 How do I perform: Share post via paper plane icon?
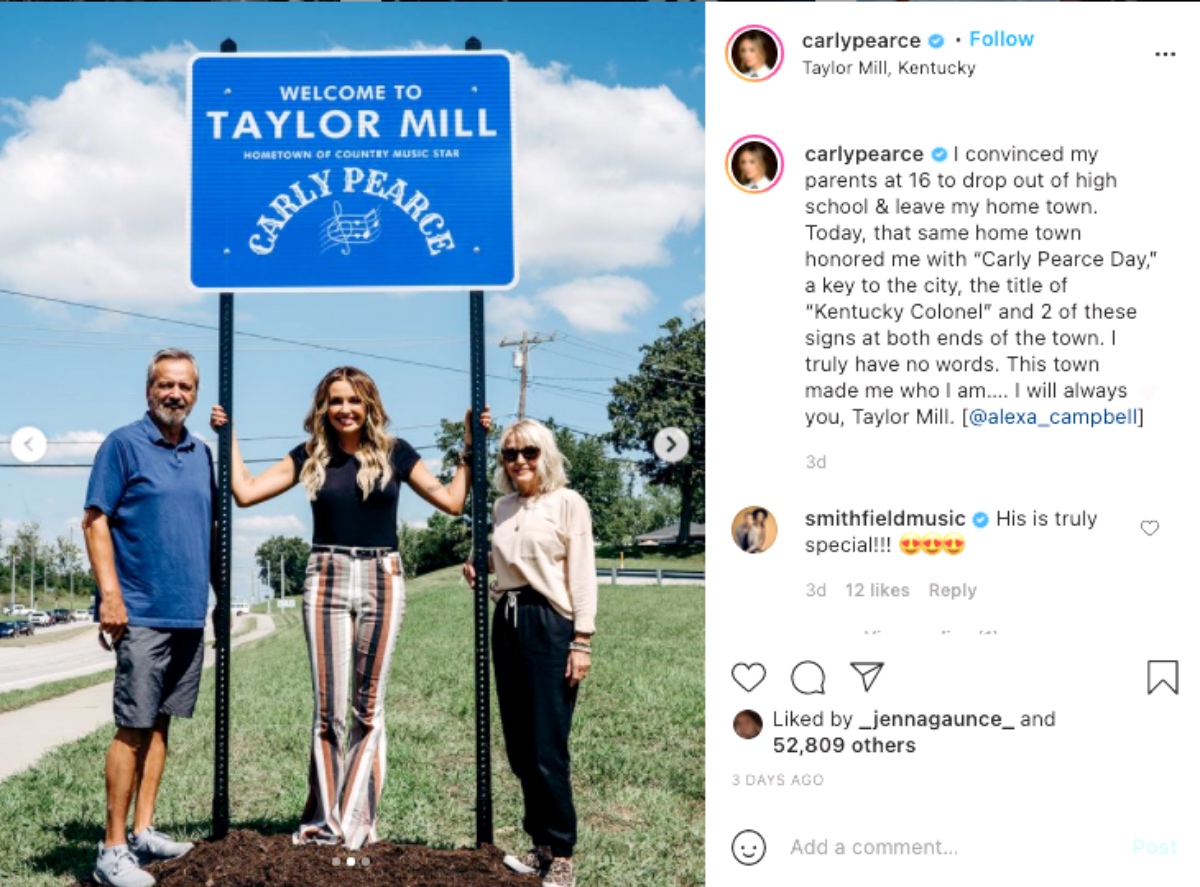coord(867,676)
